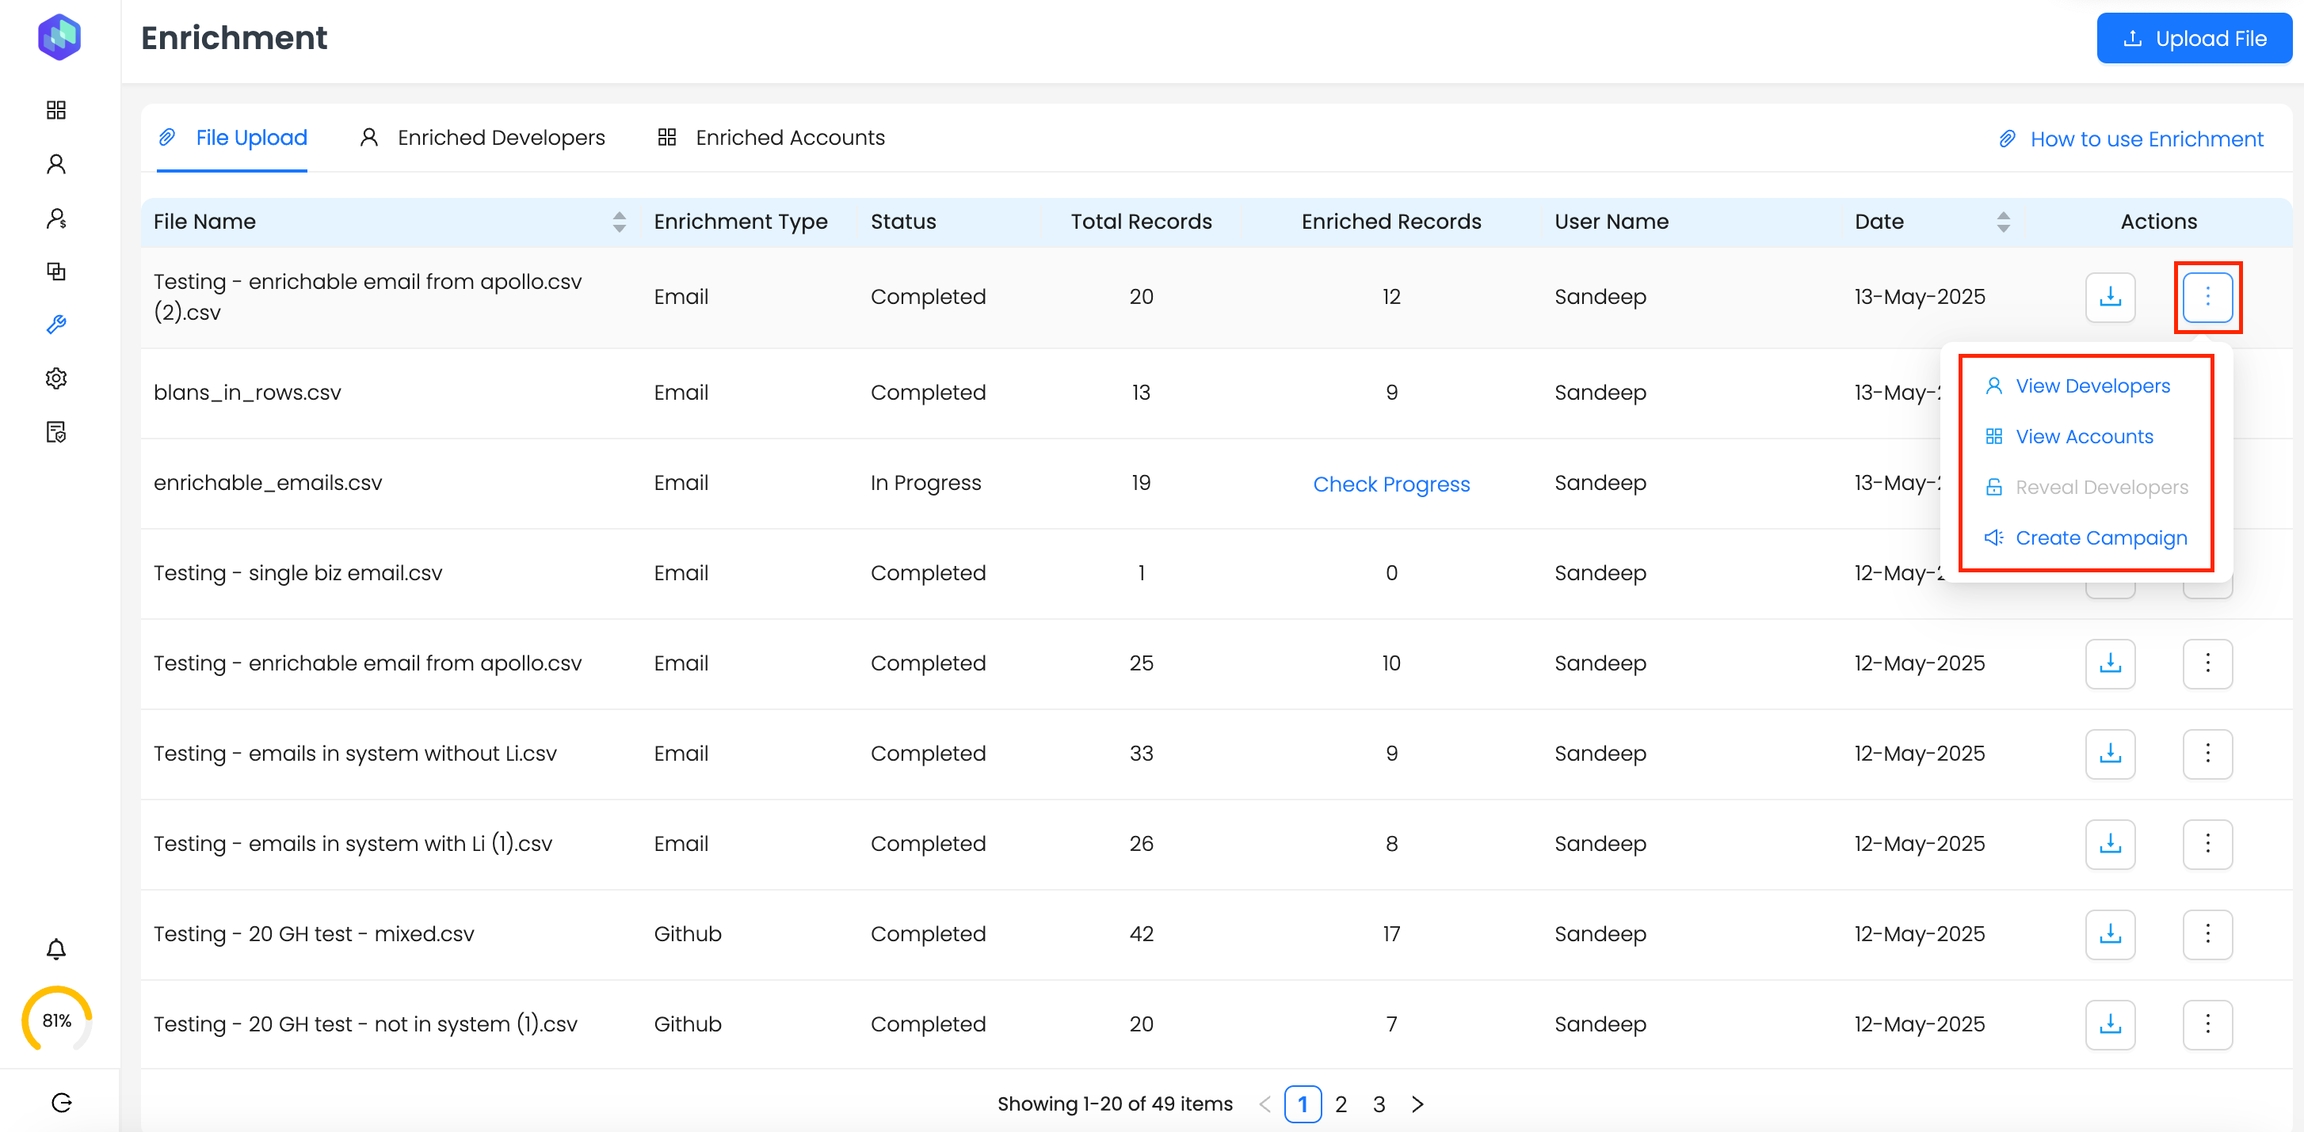Click the overlapping squares sidebar icon
Image resolution: width=2304 pixels, height=1132 pixels.
tap(56, 271)
